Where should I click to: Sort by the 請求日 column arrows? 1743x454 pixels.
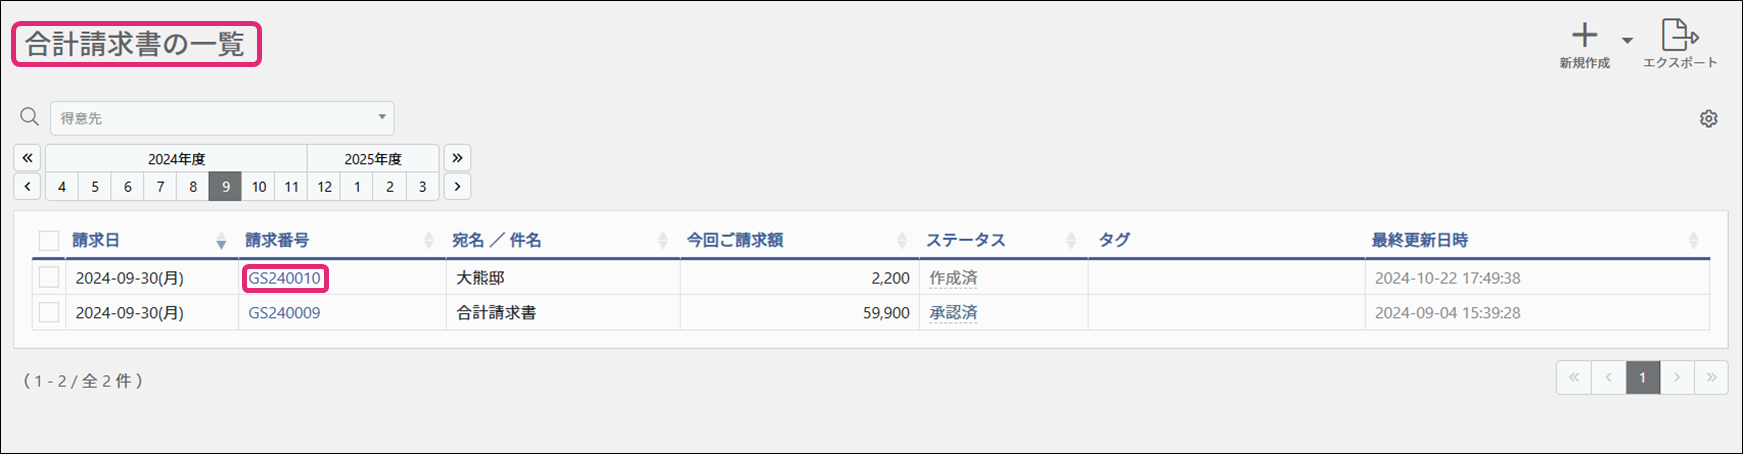[221, 240]
